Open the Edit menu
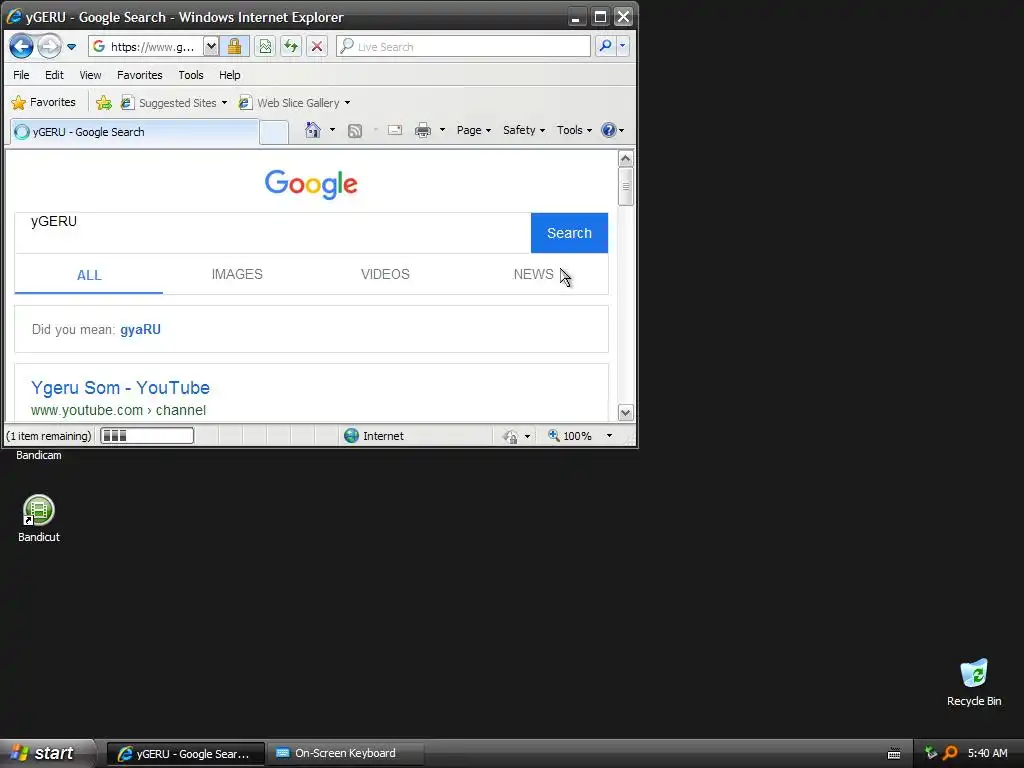Viewport: 1024px width, 768px height. 54,75
